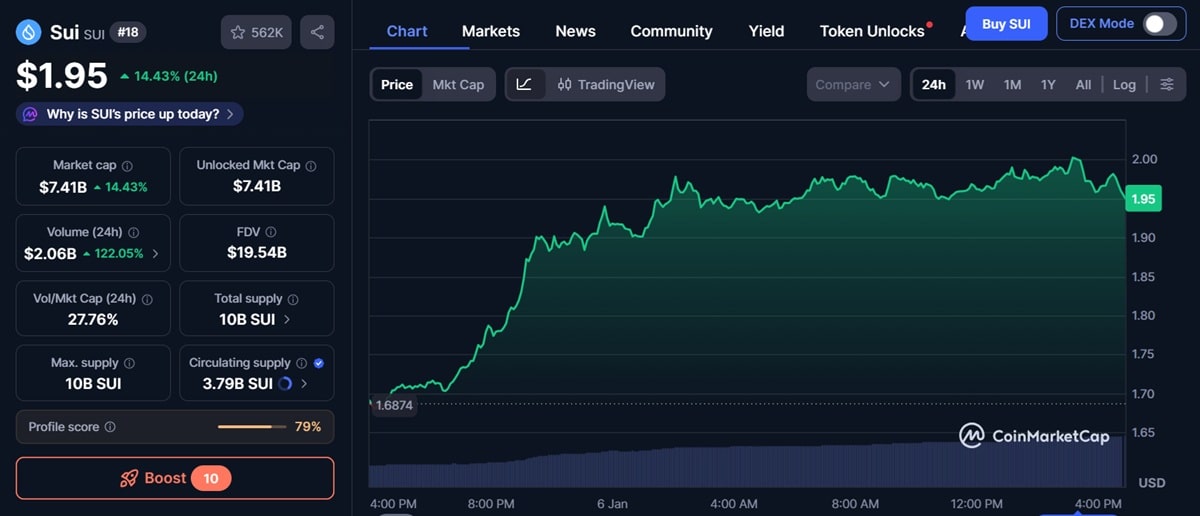Open the Markets tab
Screen dimensions: 1200x516
pyautogui.click(x=491, y=31)
